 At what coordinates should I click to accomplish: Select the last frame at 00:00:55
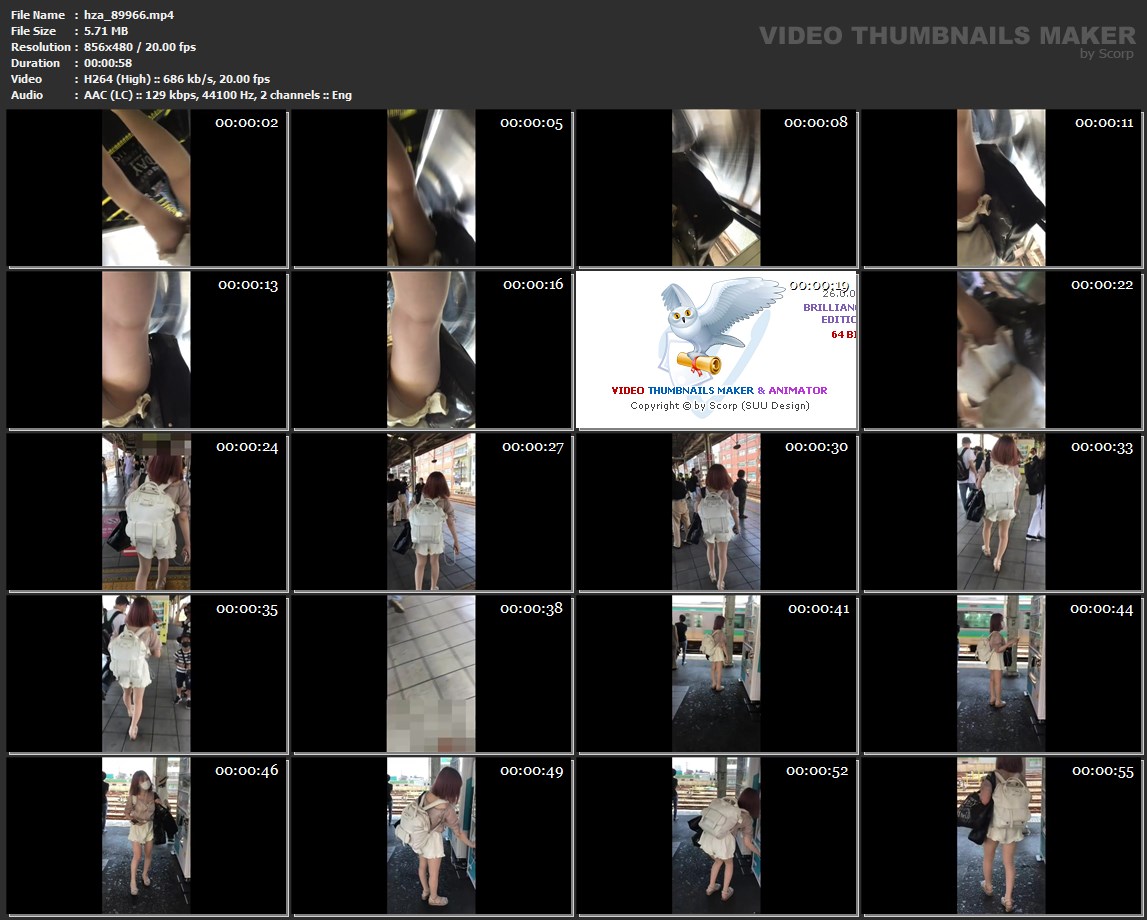[1001, 836]
